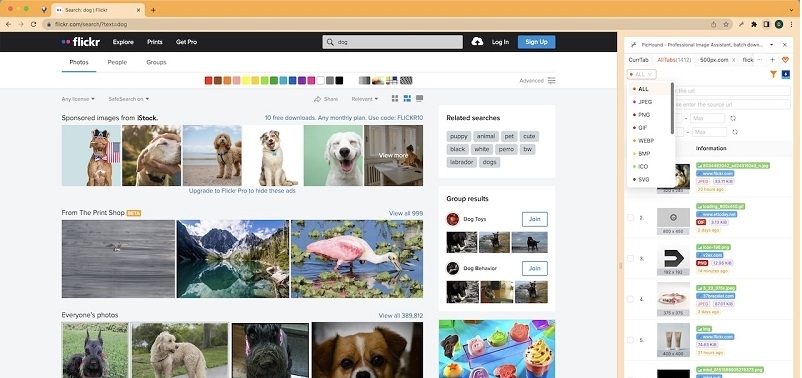
Task: Check the box for image row 5
Action: [630, 340]
